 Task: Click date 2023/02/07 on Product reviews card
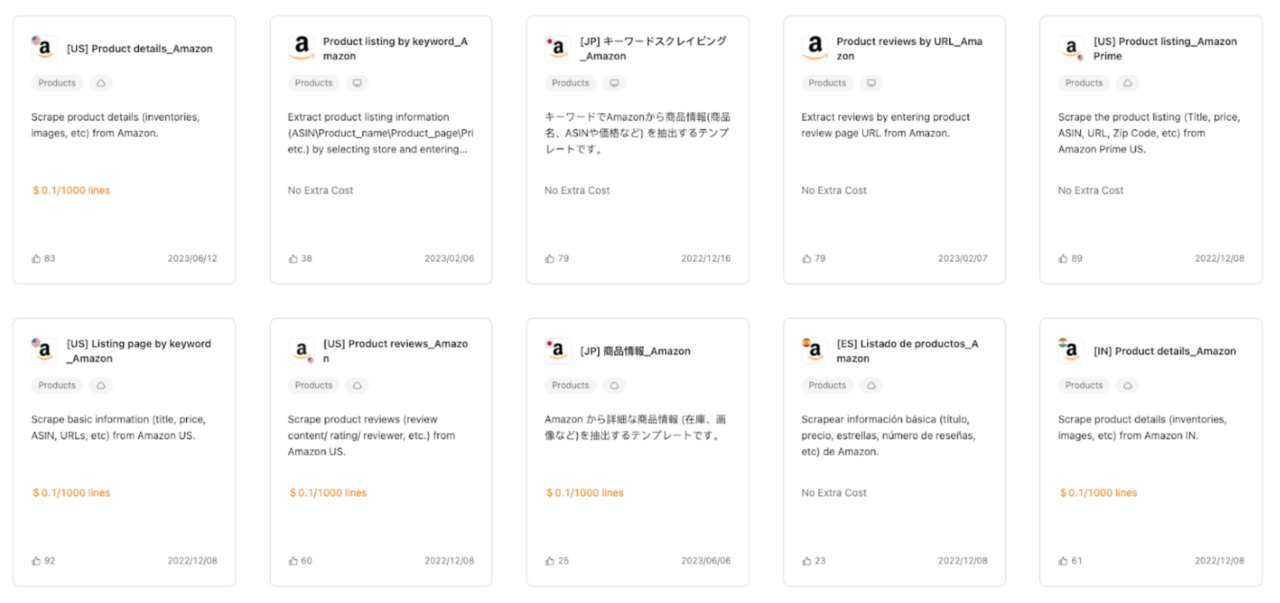(963, 258)
